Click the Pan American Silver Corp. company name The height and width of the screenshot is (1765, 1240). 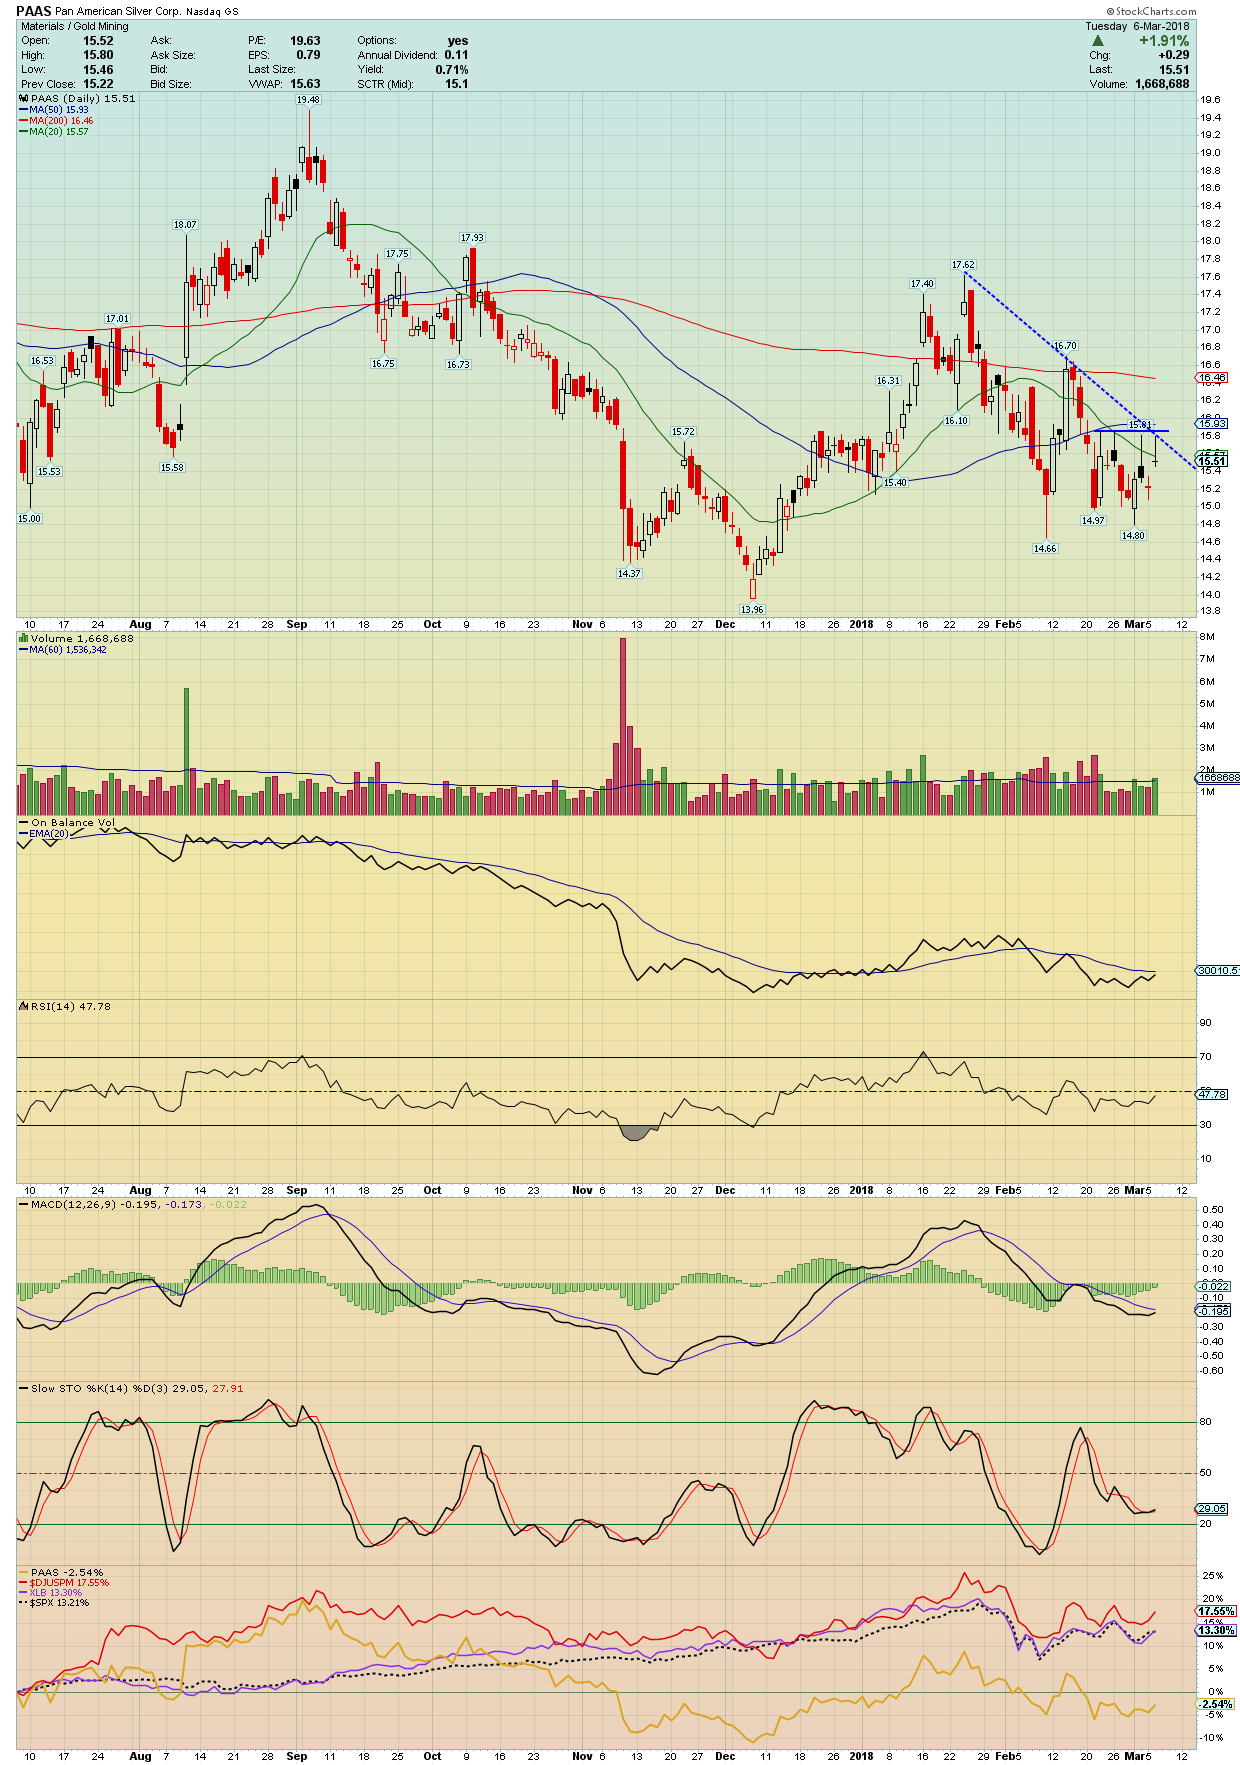tap(117, 12)
